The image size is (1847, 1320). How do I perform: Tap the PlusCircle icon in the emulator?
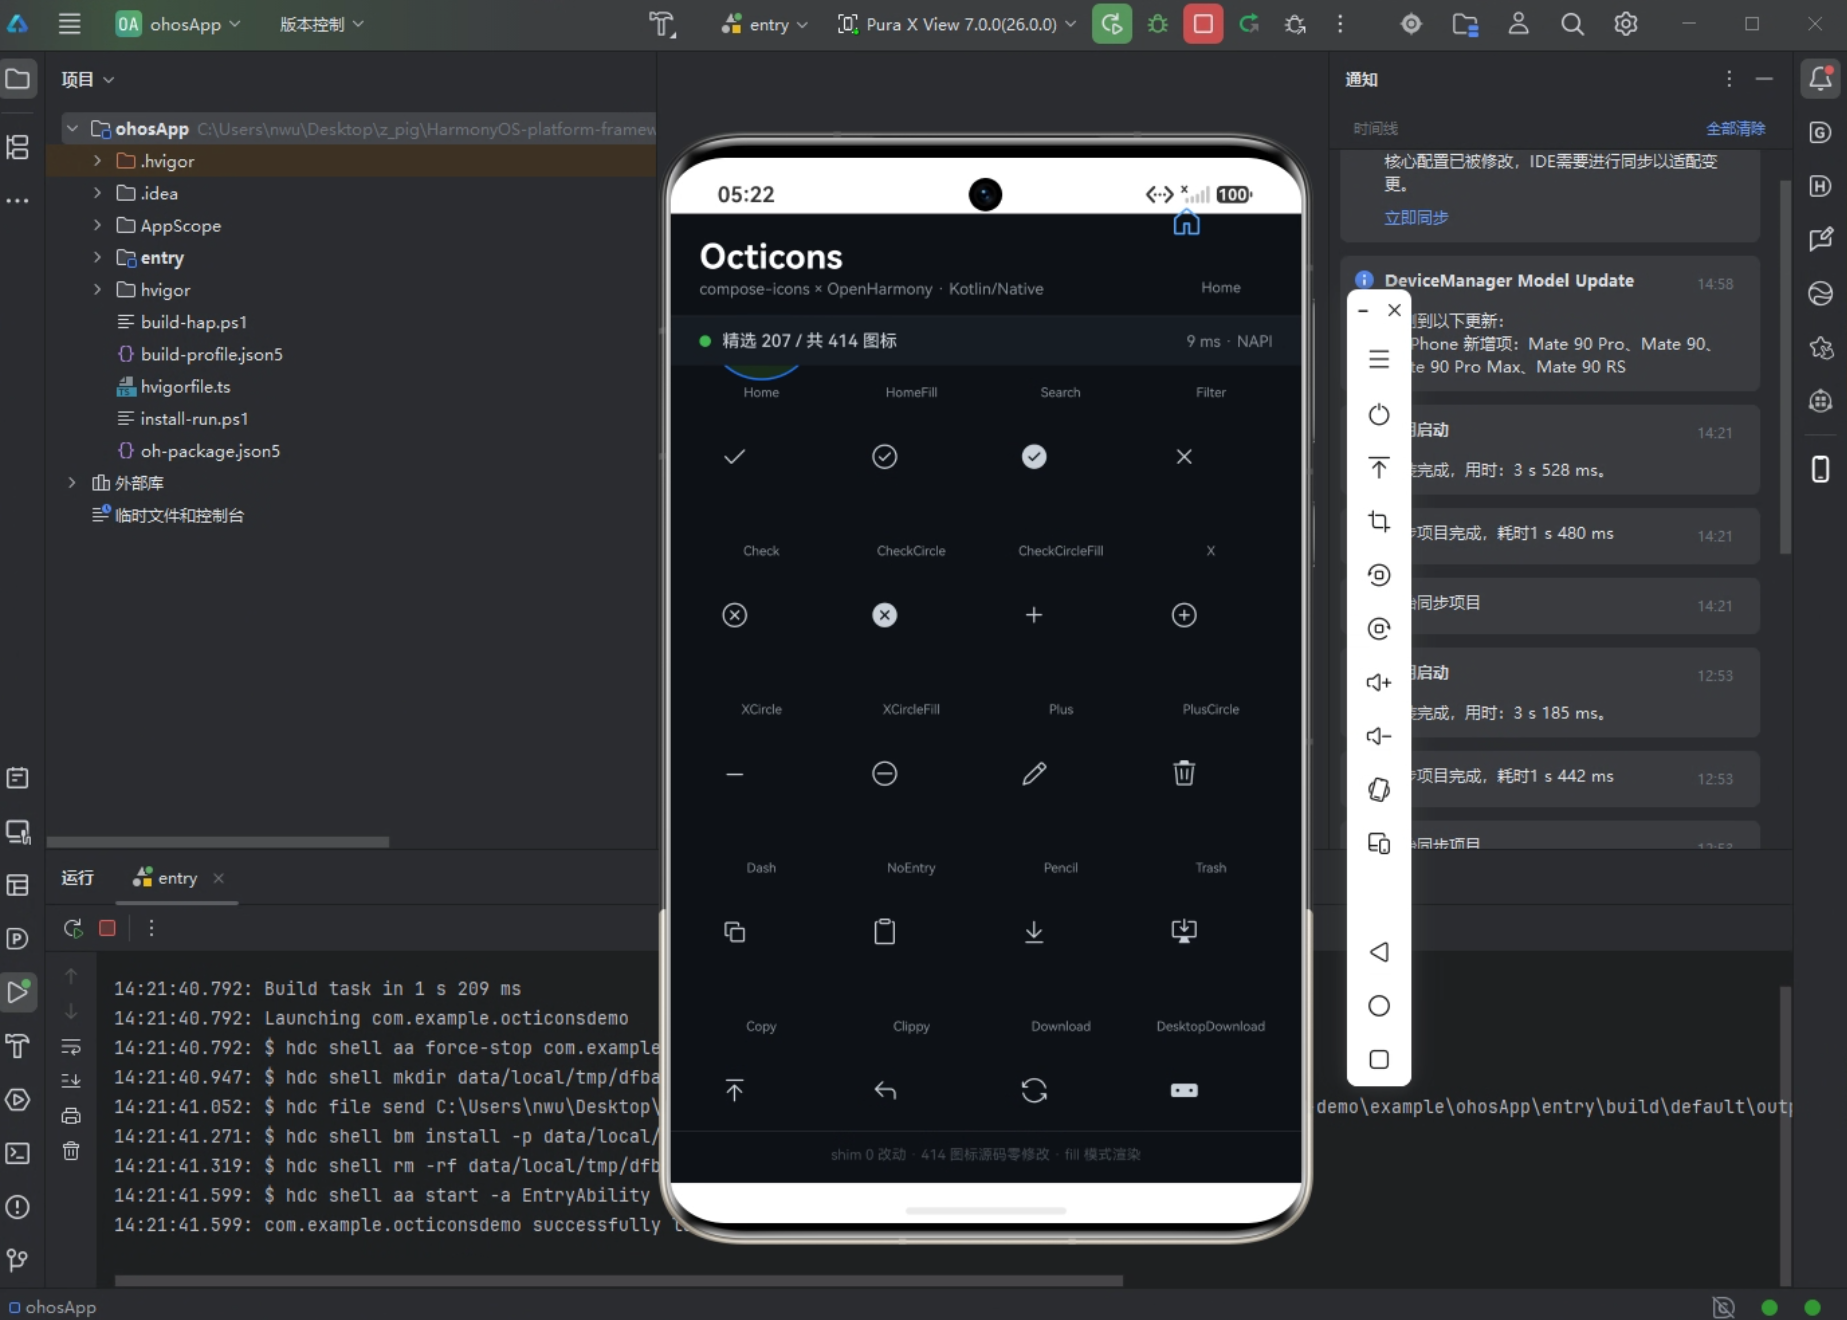pyautogui.click(x=1184, y=615)
